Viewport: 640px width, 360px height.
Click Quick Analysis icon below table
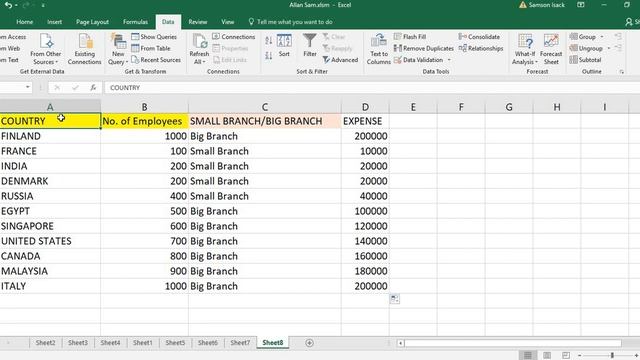(x=395, y=299)
